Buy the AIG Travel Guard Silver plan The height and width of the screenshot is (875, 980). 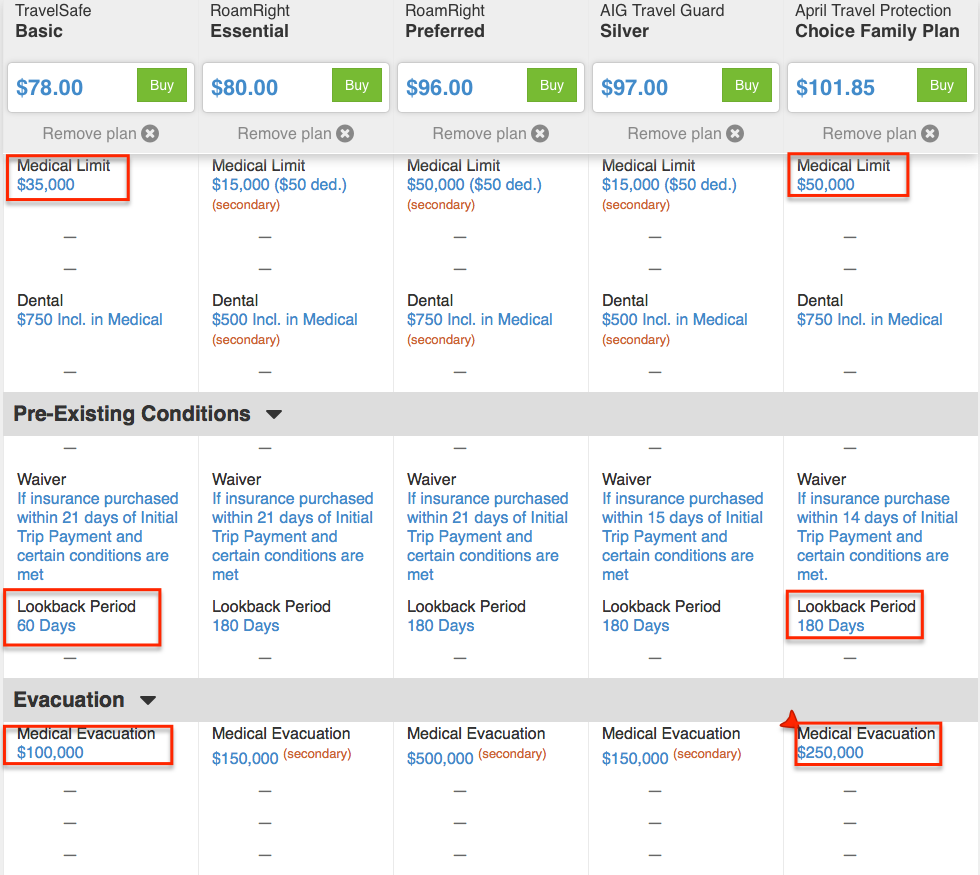click(747, 85)
